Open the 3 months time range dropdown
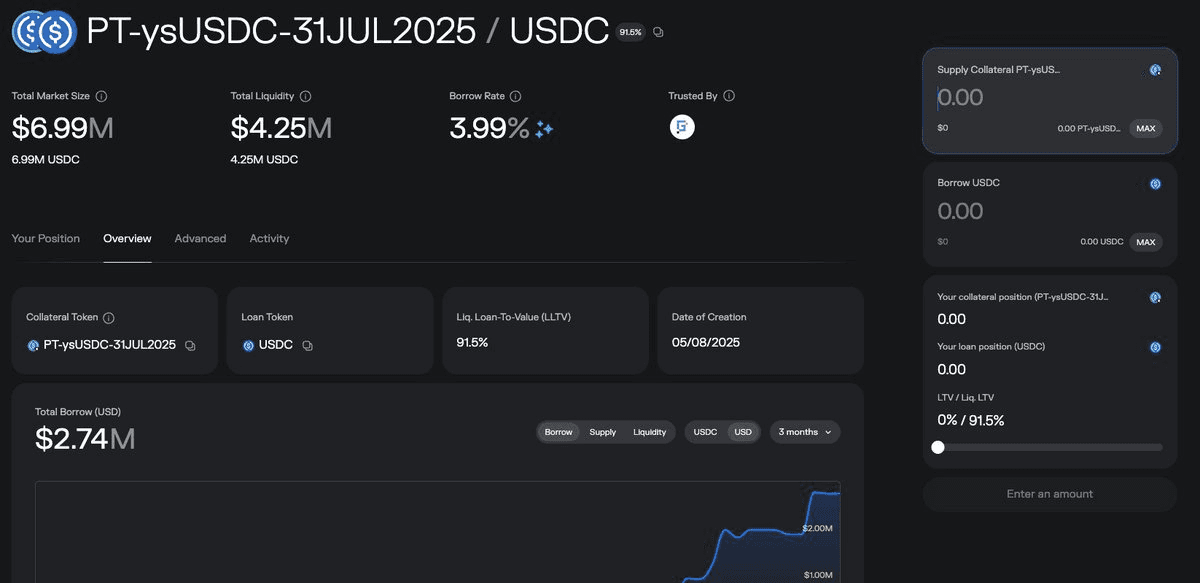Screen dimensions: 1200x583 805,432
